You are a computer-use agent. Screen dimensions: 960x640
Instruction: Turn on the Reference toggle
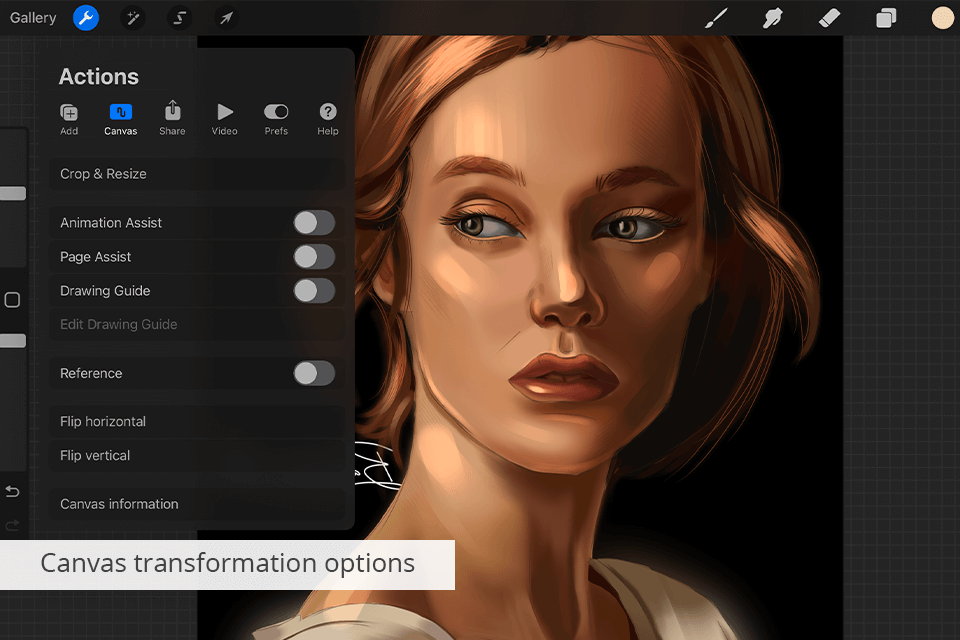(x=314, y=374)
